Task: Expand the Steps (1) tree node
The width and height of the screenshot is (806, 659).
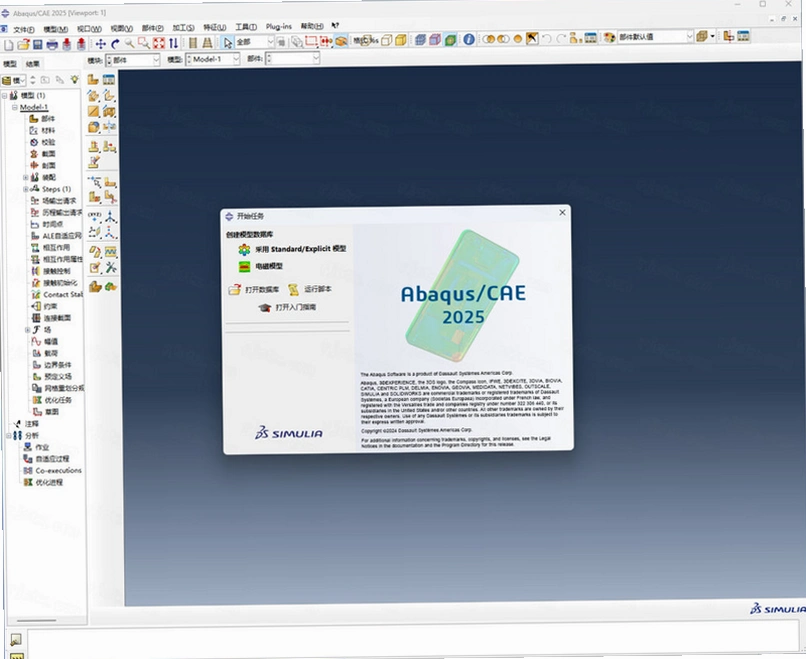Action: 26,189
